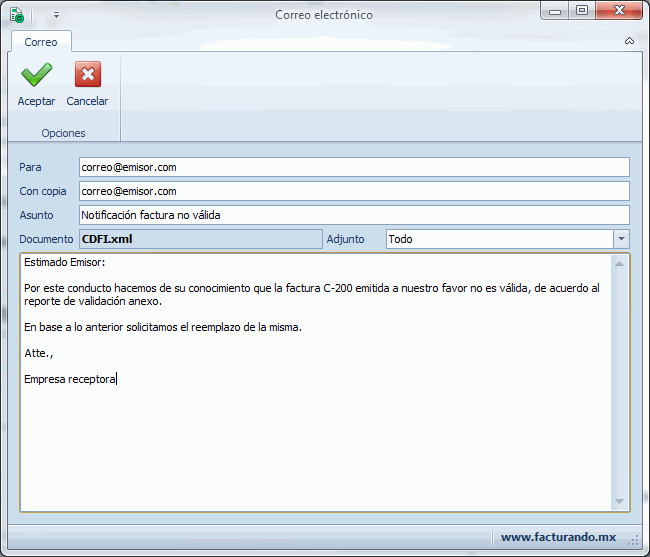Open the www.facturando.mx link
The width and height of the screenshot is (650, 557).
[x=557, y=537]
